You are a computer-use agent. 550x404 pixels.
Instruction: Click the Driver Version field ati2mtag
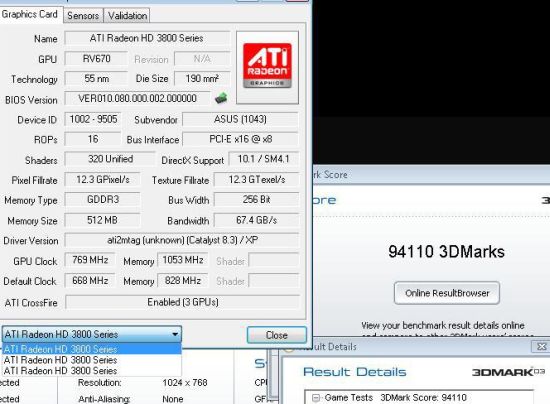pyautogui.click(x=182, y=240)
